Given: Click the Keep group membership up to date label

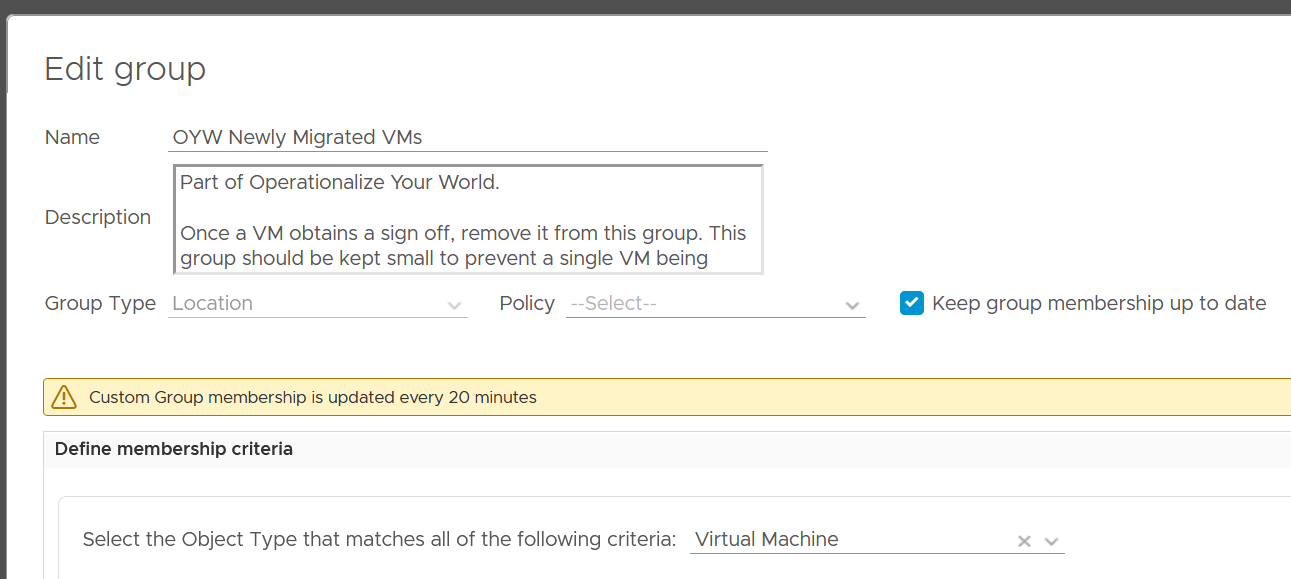Looking at the screenshot, I should (x=1099, y=303).
